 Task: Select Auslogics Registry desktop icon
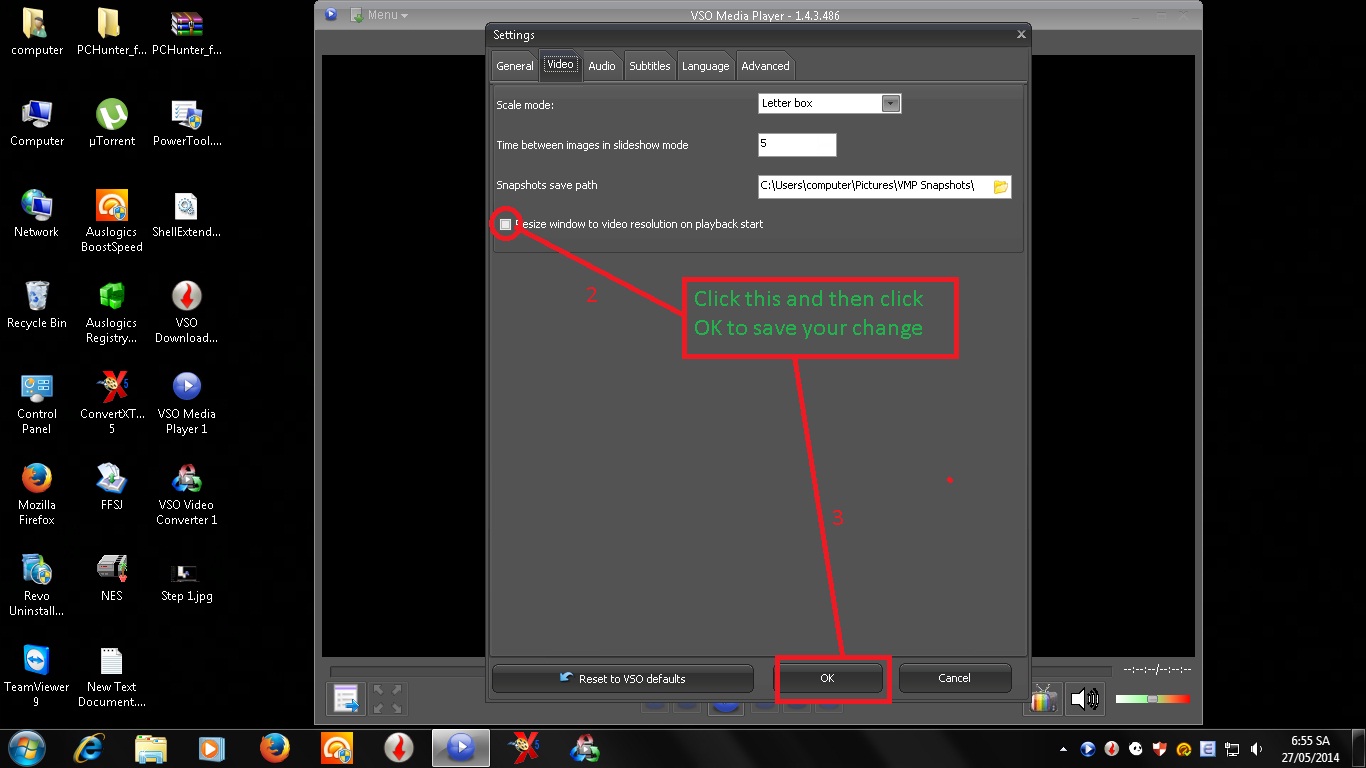tap(111, 312)
